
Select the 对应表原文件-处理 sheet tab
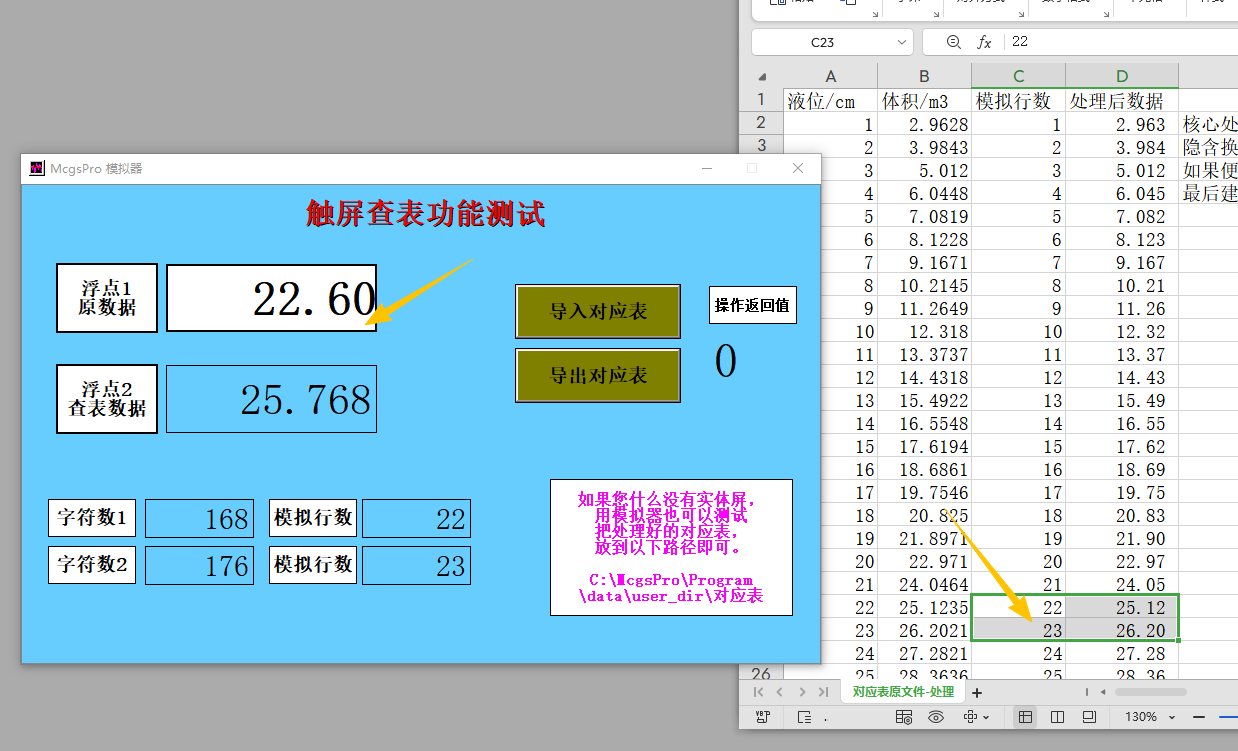(x=903, y=692)
